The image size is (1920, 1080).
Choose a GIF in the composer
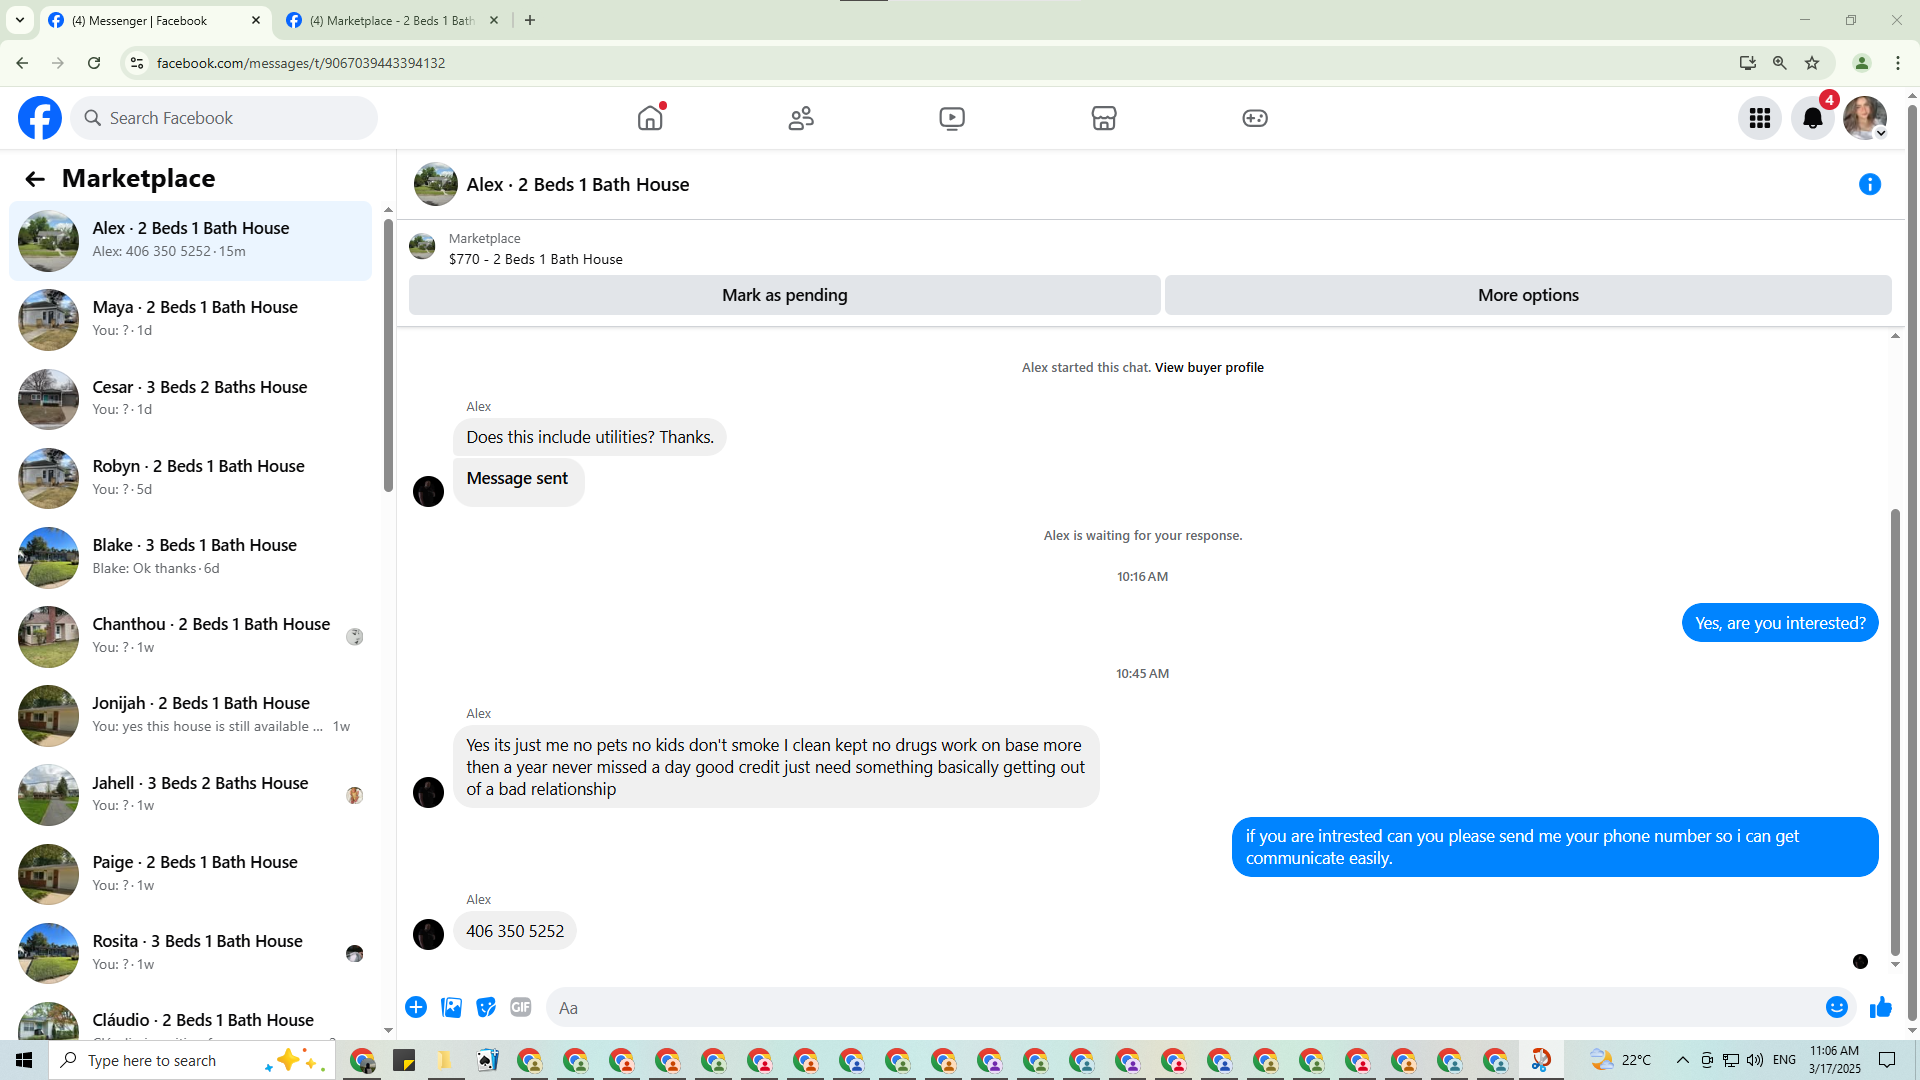521,1007
